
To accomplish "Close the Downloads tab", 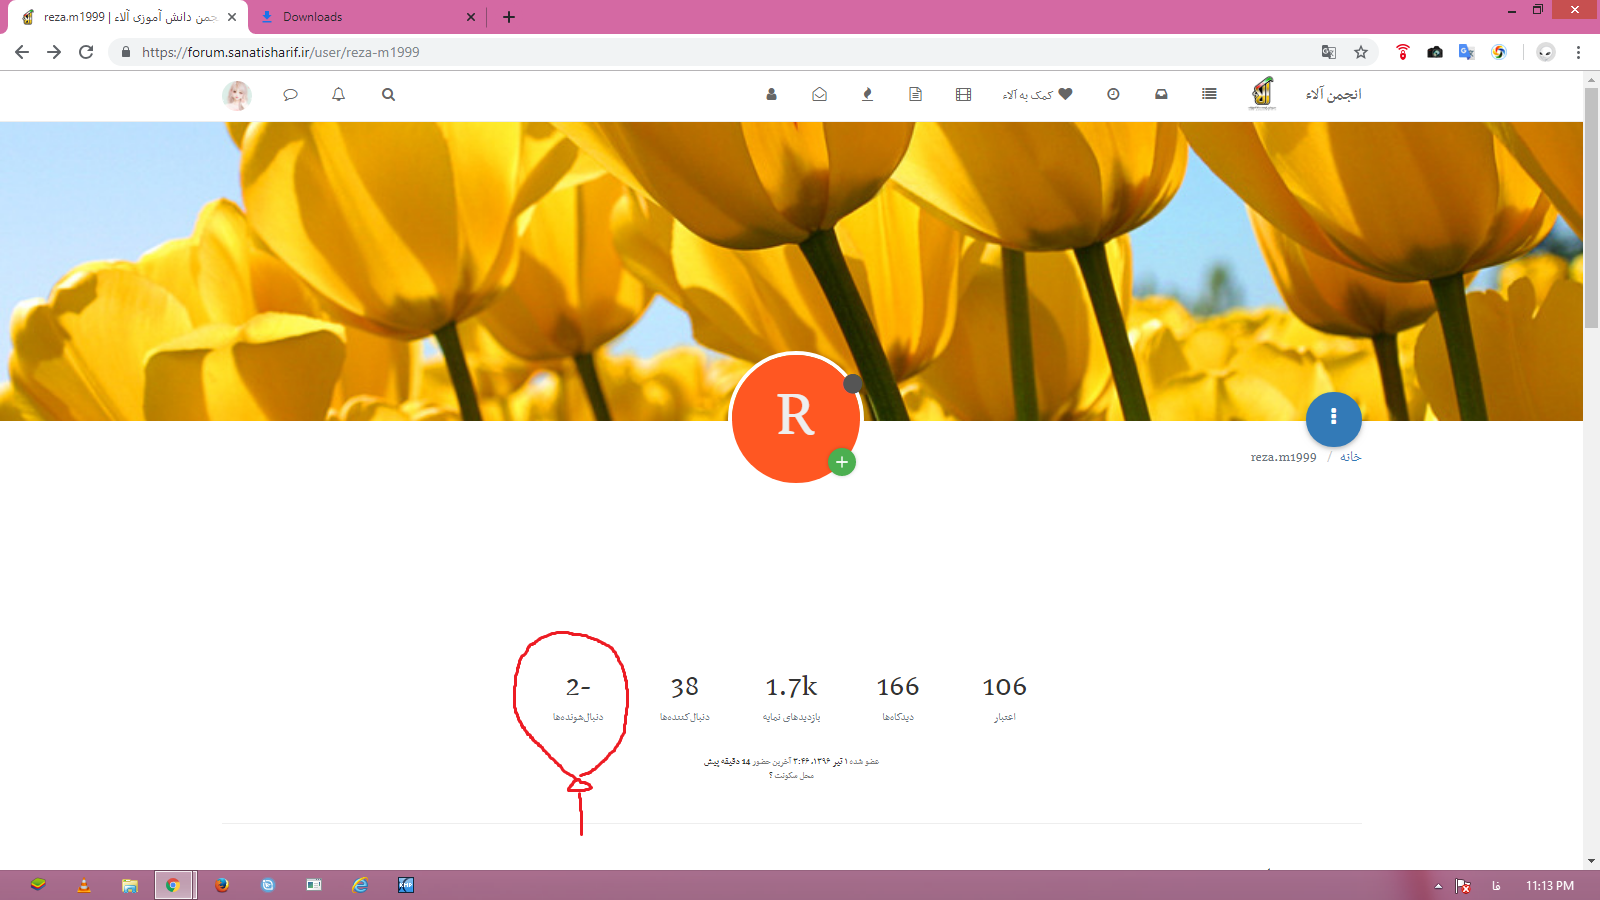I will coord(471,17).
